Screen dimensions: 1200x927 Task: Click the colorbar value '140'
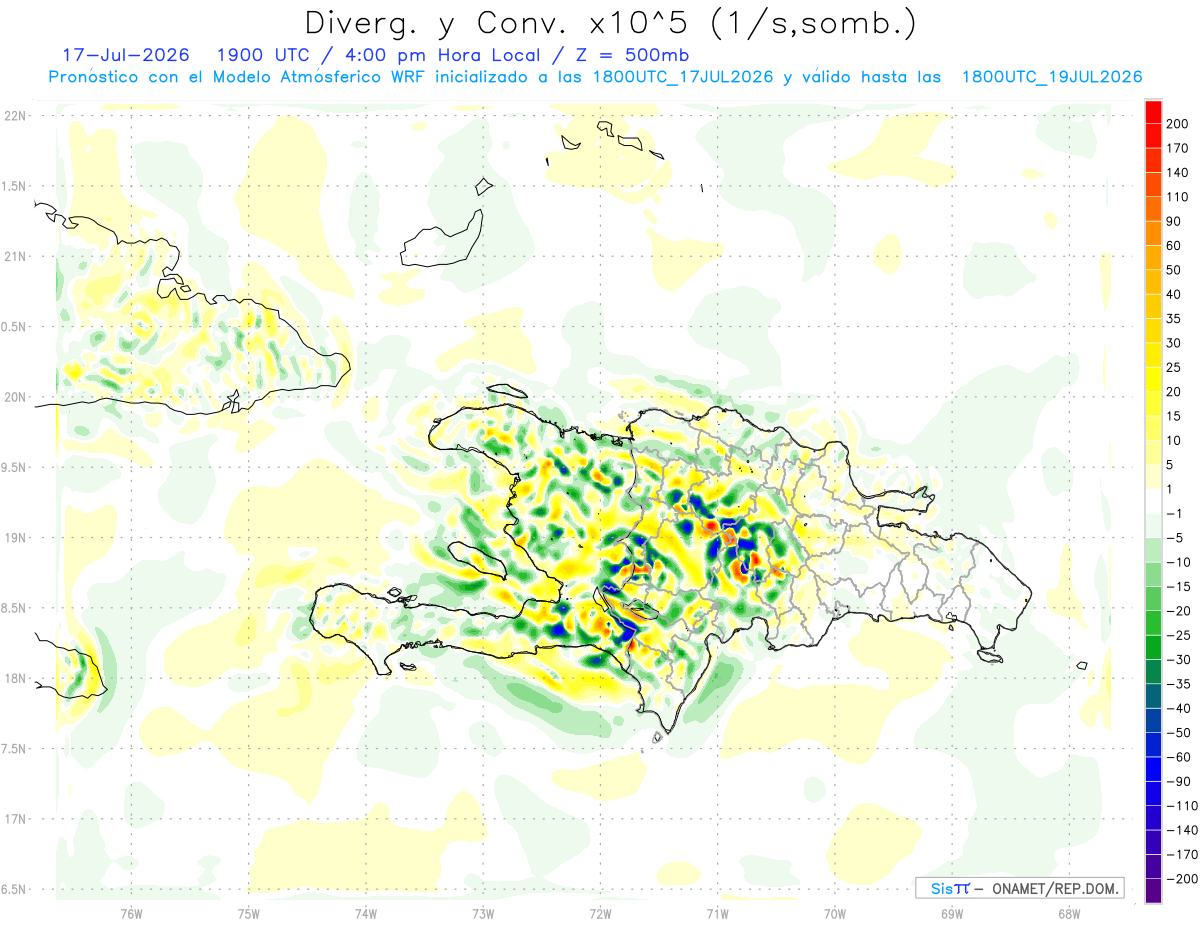(x=1178, y=172)
